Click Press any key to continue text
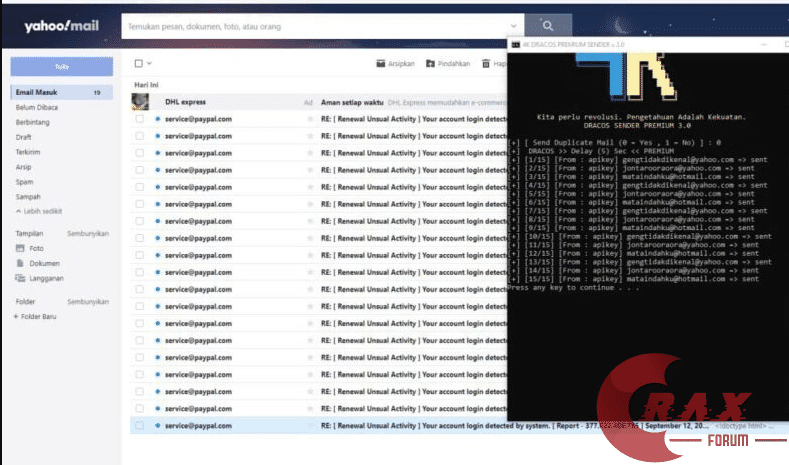Viewport: 789px width, 465px height. click(573, 288)
